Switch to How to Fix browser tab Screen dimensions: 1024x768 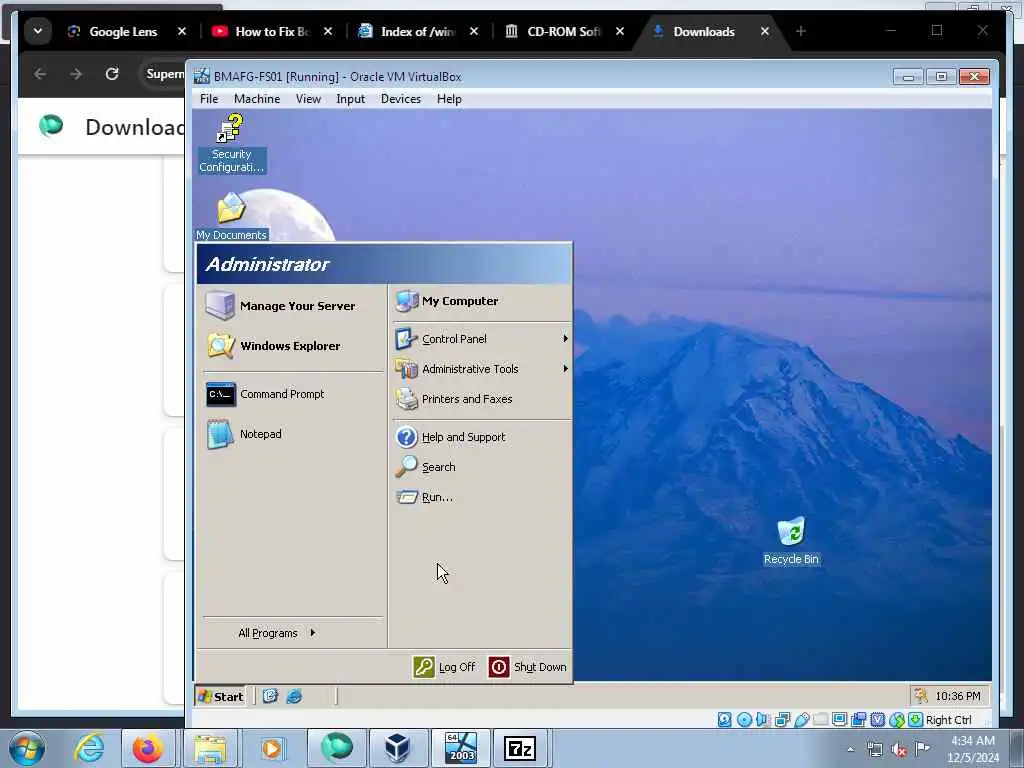(x=272, y=31)
